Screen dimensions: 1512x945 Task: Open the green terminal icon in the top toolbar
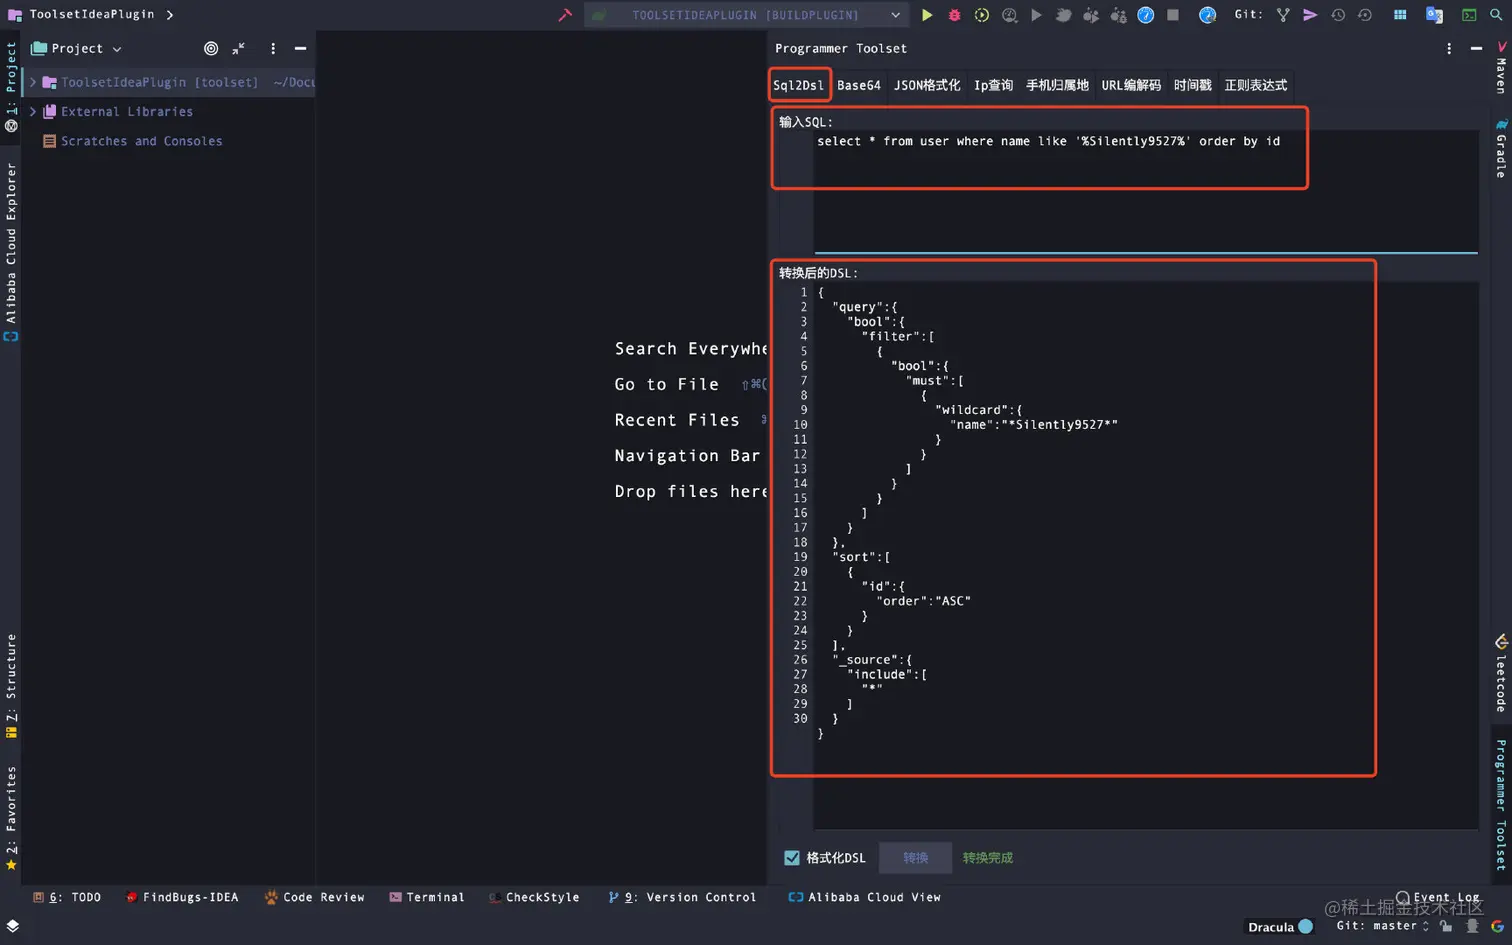tap(1469, 15)
